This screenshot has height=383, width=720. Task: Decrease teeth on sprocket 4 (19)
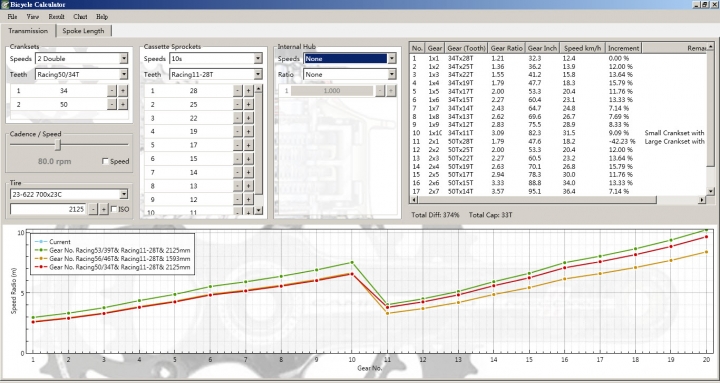tap(237, 131)
